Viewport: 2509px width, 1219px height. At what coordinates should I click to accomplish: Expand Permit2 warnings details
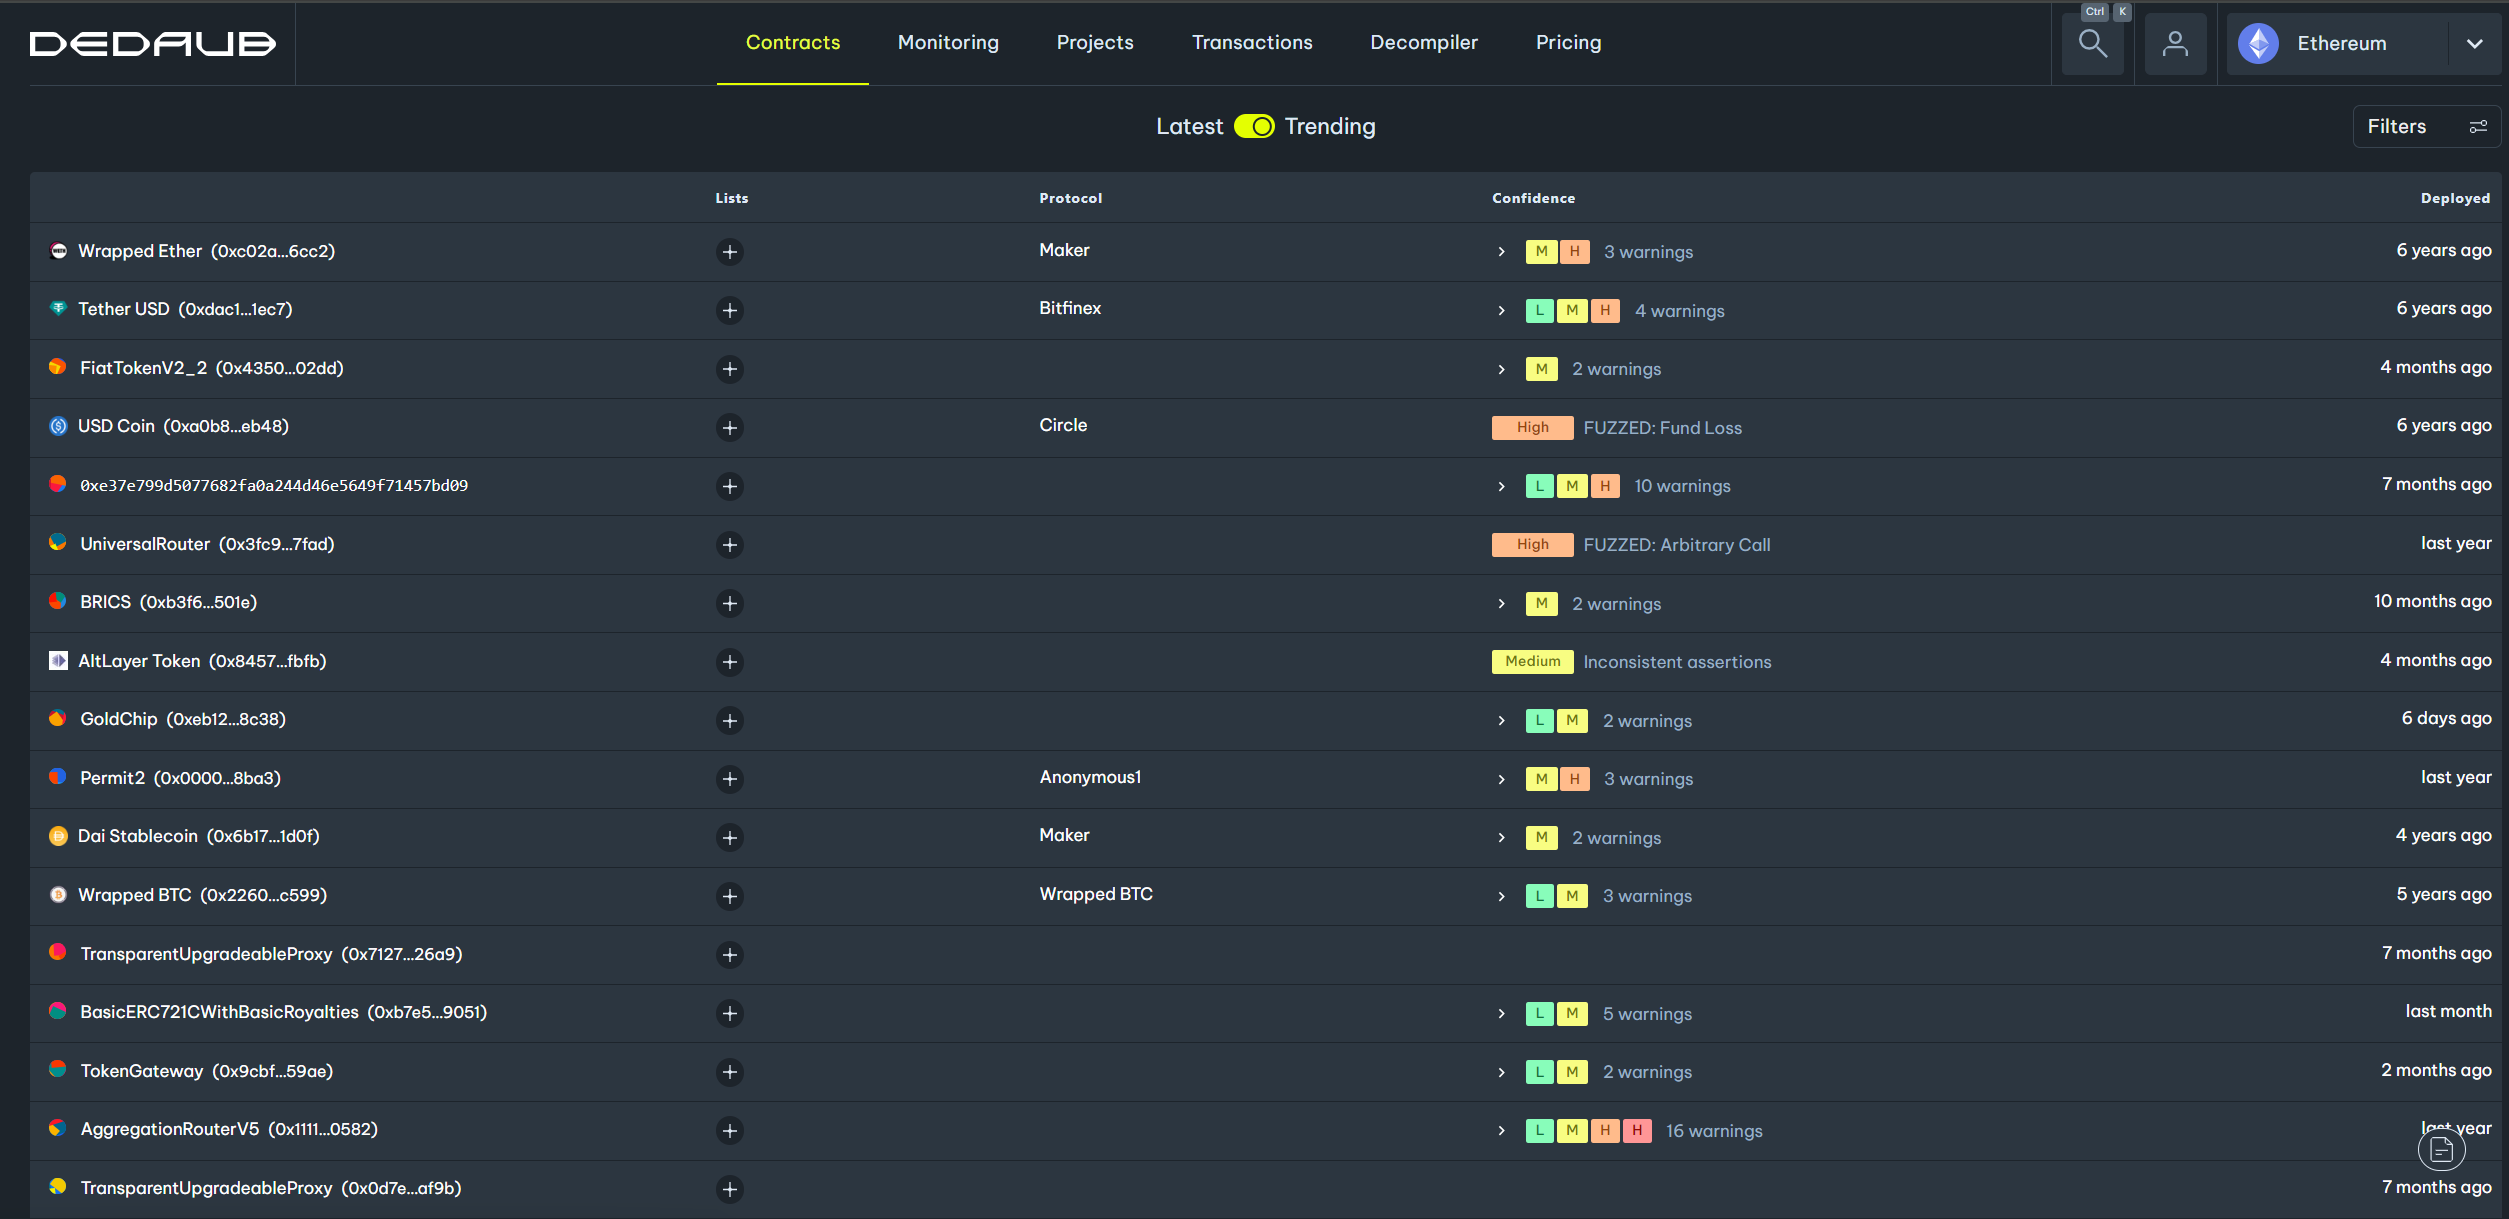click(1501, 780)
